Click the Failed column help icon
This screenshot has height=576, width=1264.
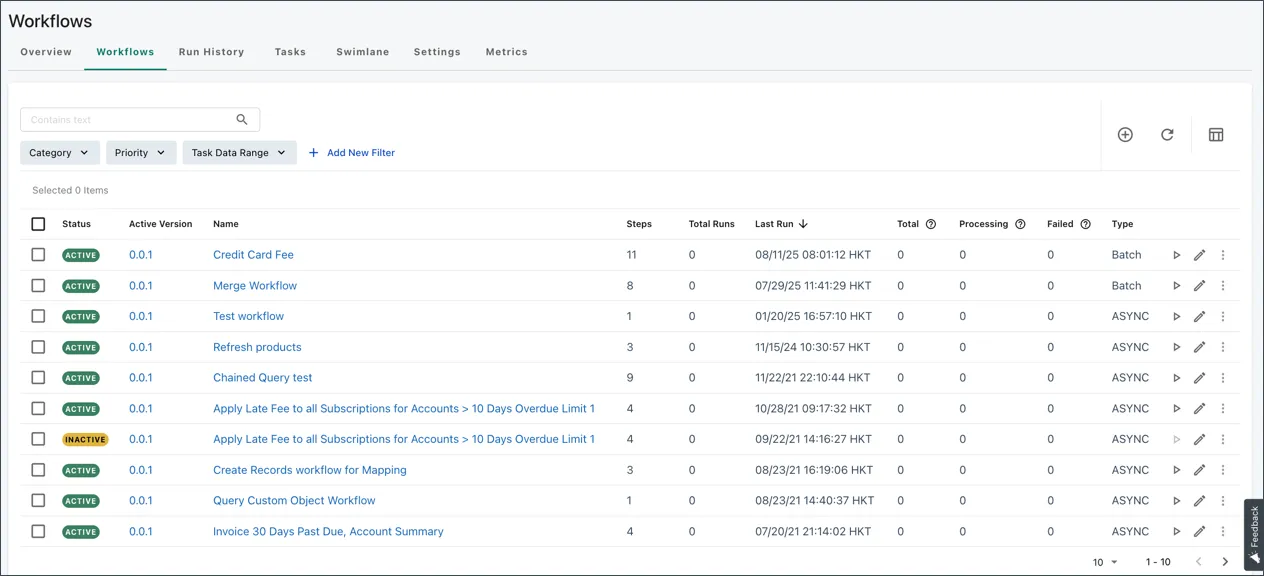(x=1085, y=224)
